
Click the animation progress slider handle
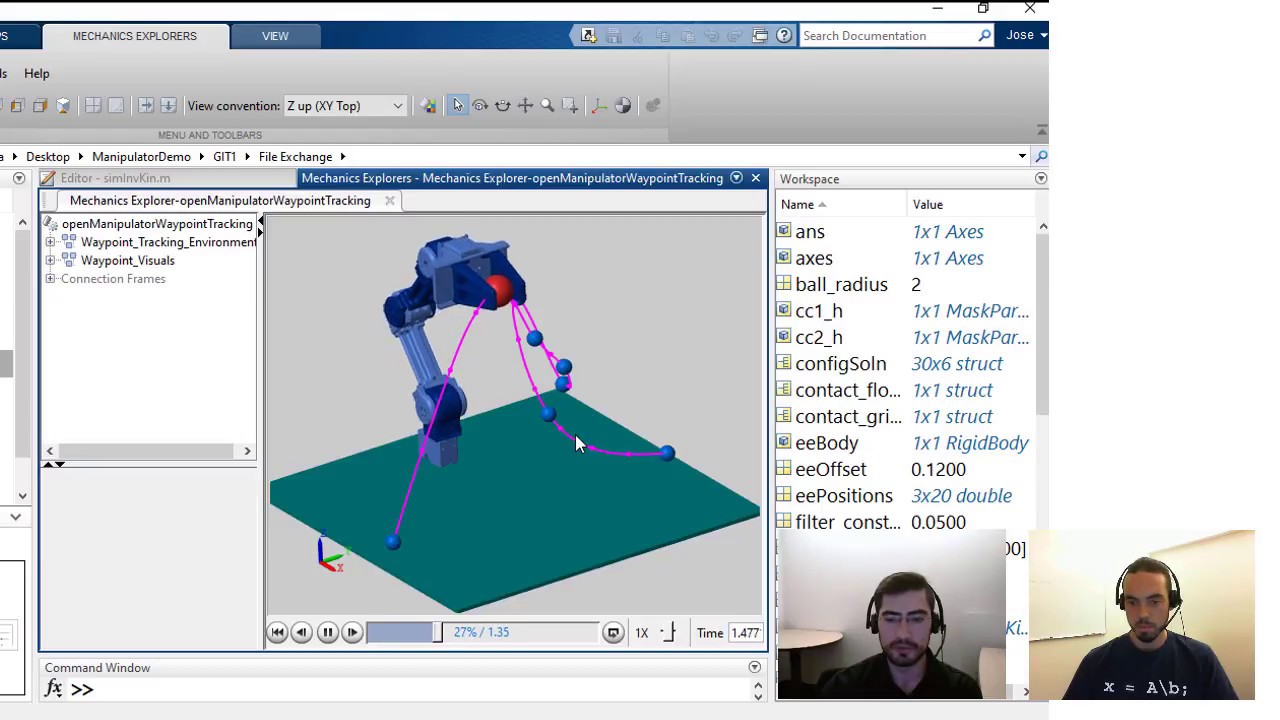pos(437,632)
